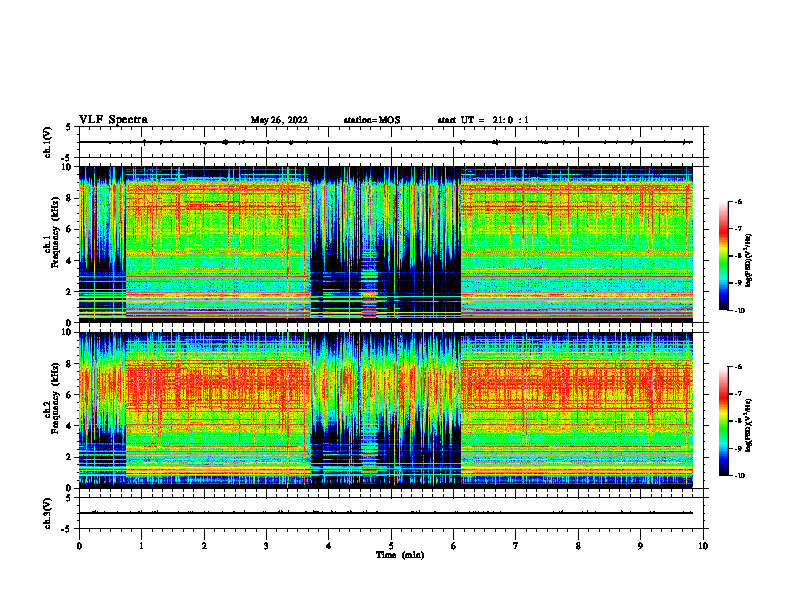Click time axis tick label "3"
Image resolution: width=792 pixels, height=612 pixels.
[x=266, y=546]
